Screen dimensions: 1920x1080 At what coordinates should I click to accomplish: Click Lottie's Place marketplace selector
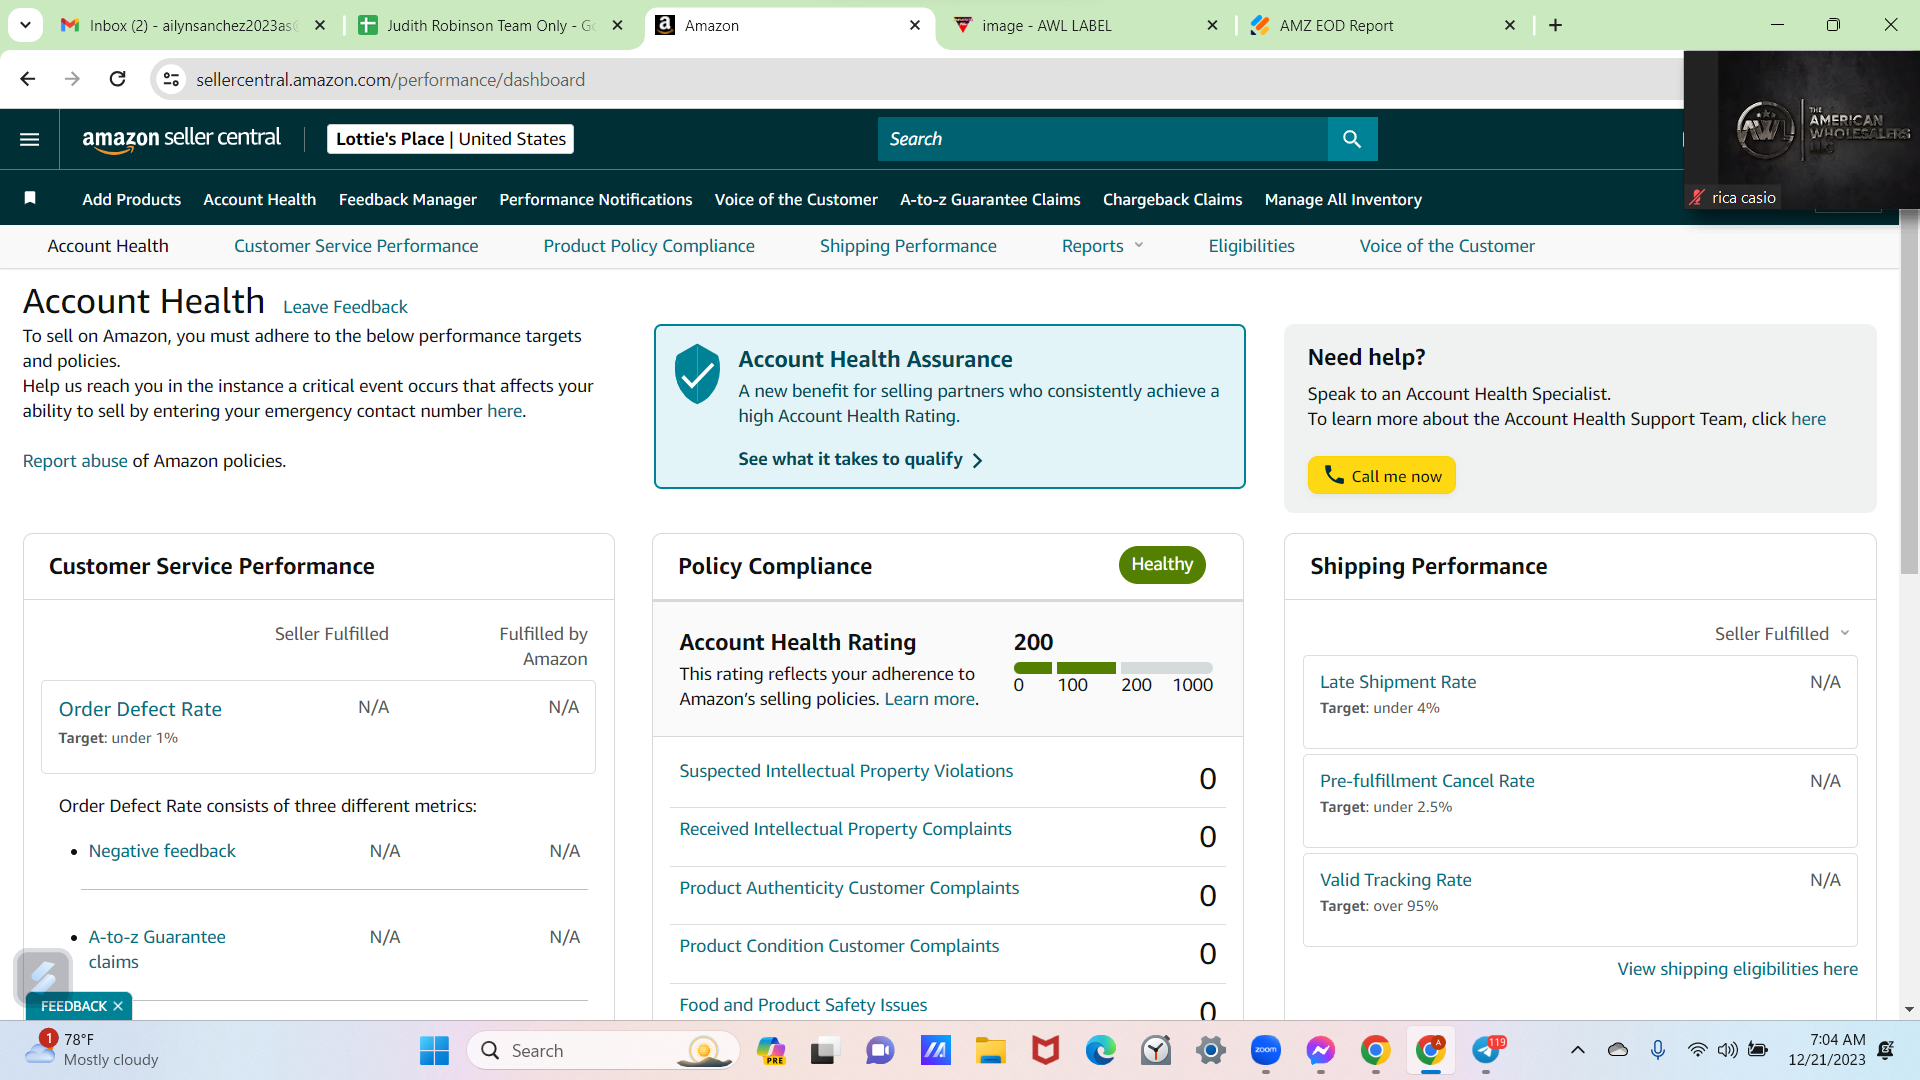pos(450,139)
